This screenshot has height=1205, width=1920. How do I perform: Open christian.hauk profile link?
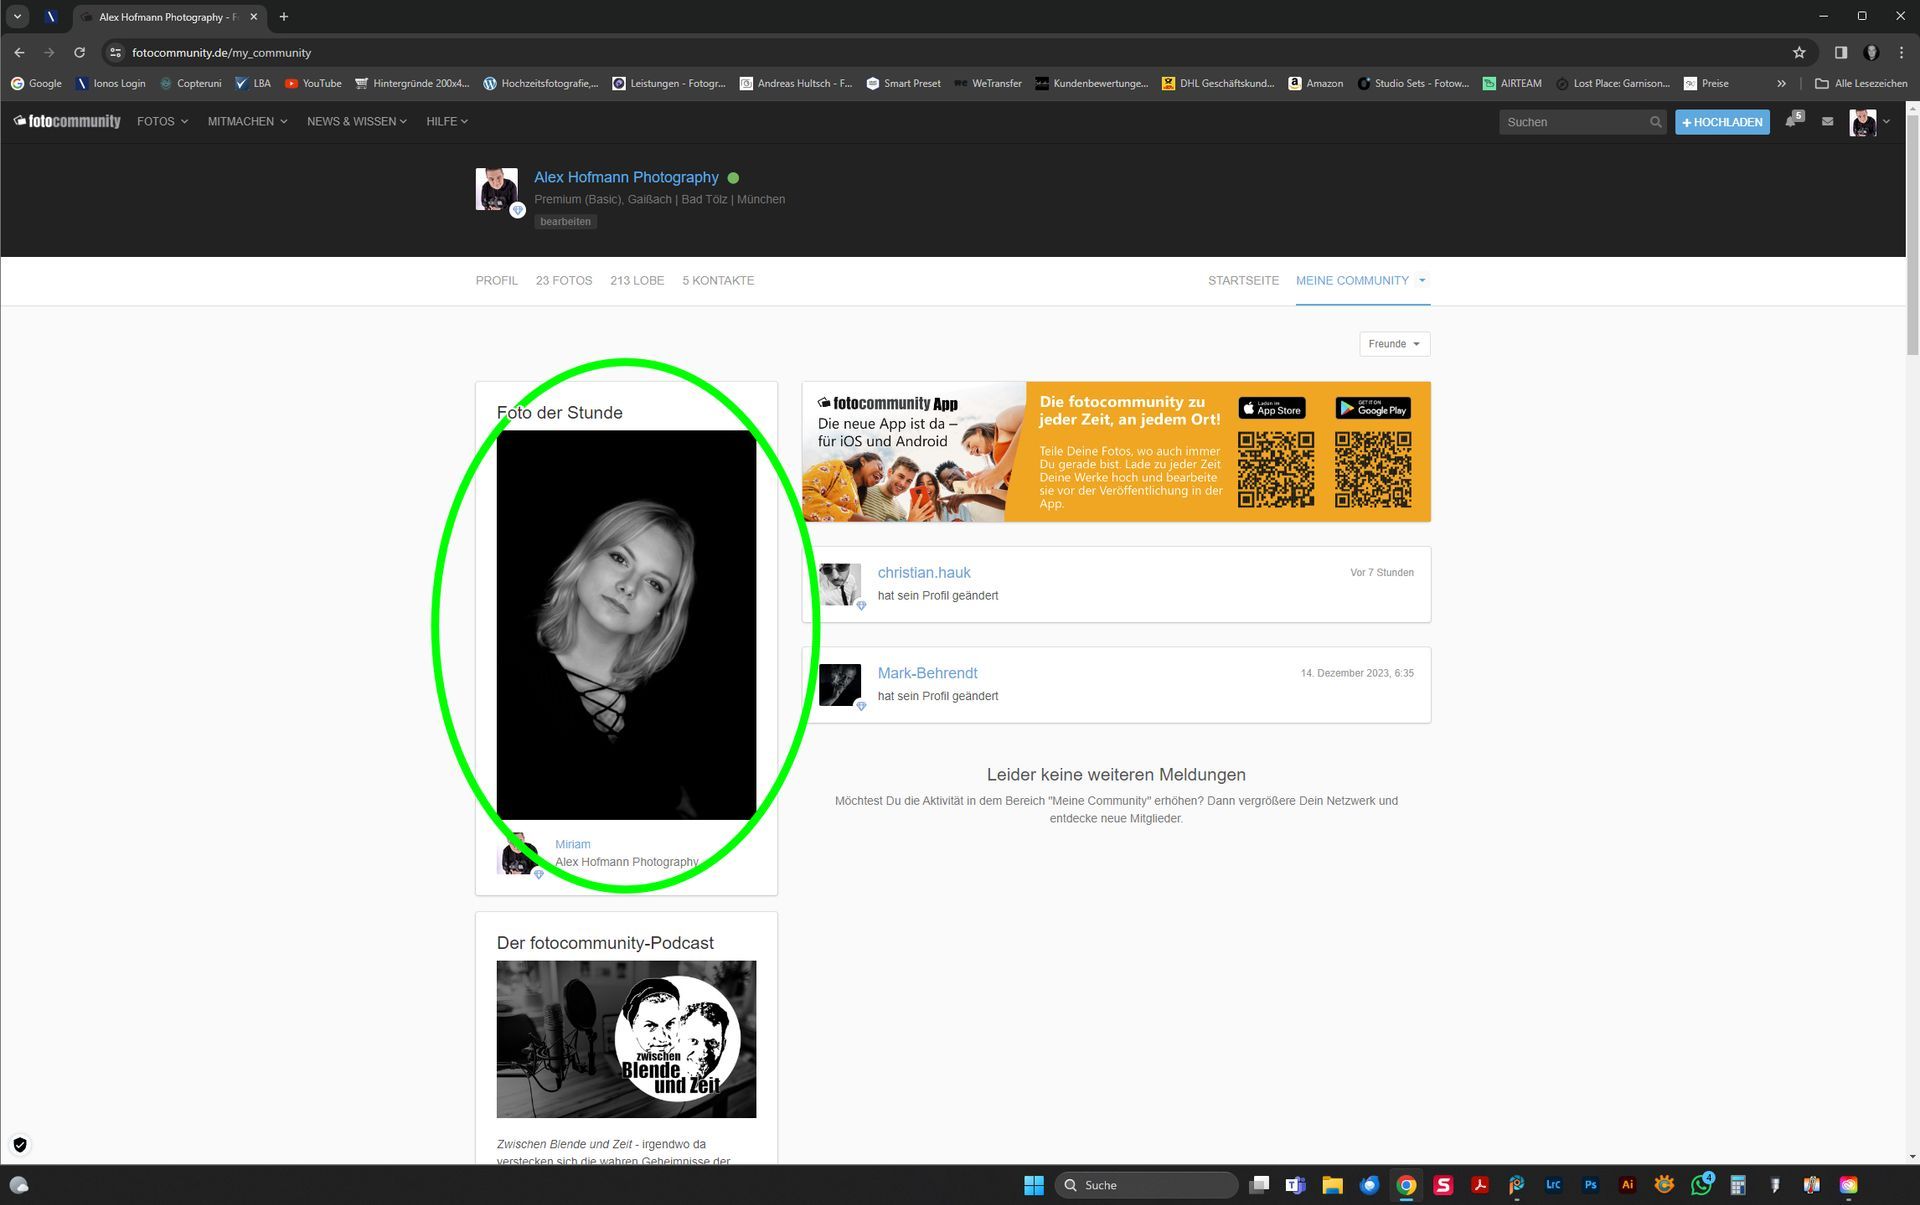(x=924, y=573)
